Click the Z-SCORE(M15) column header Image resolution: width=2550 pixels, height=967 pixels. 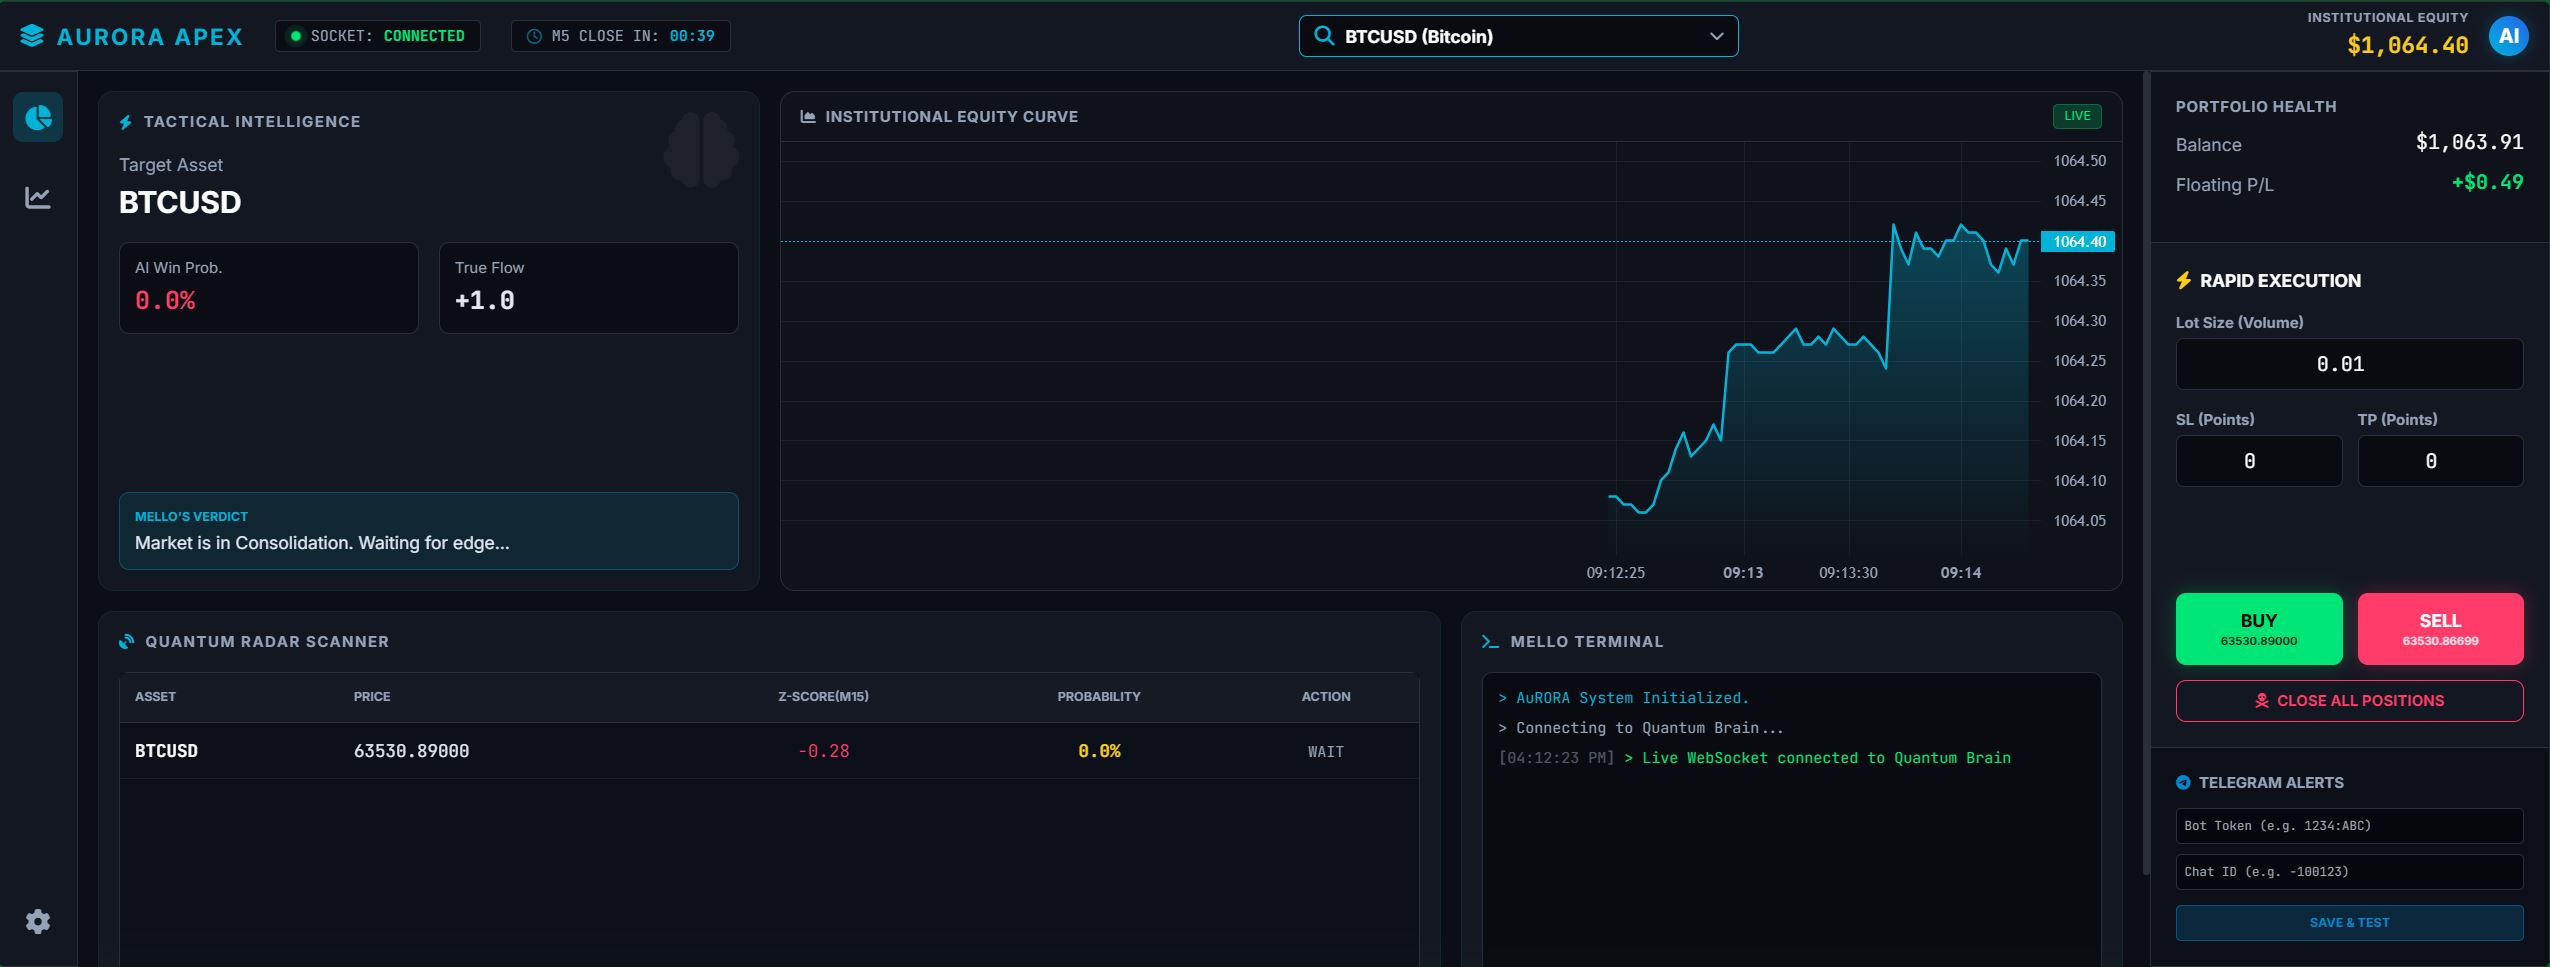pyautogui.click(x=823, y=697)
